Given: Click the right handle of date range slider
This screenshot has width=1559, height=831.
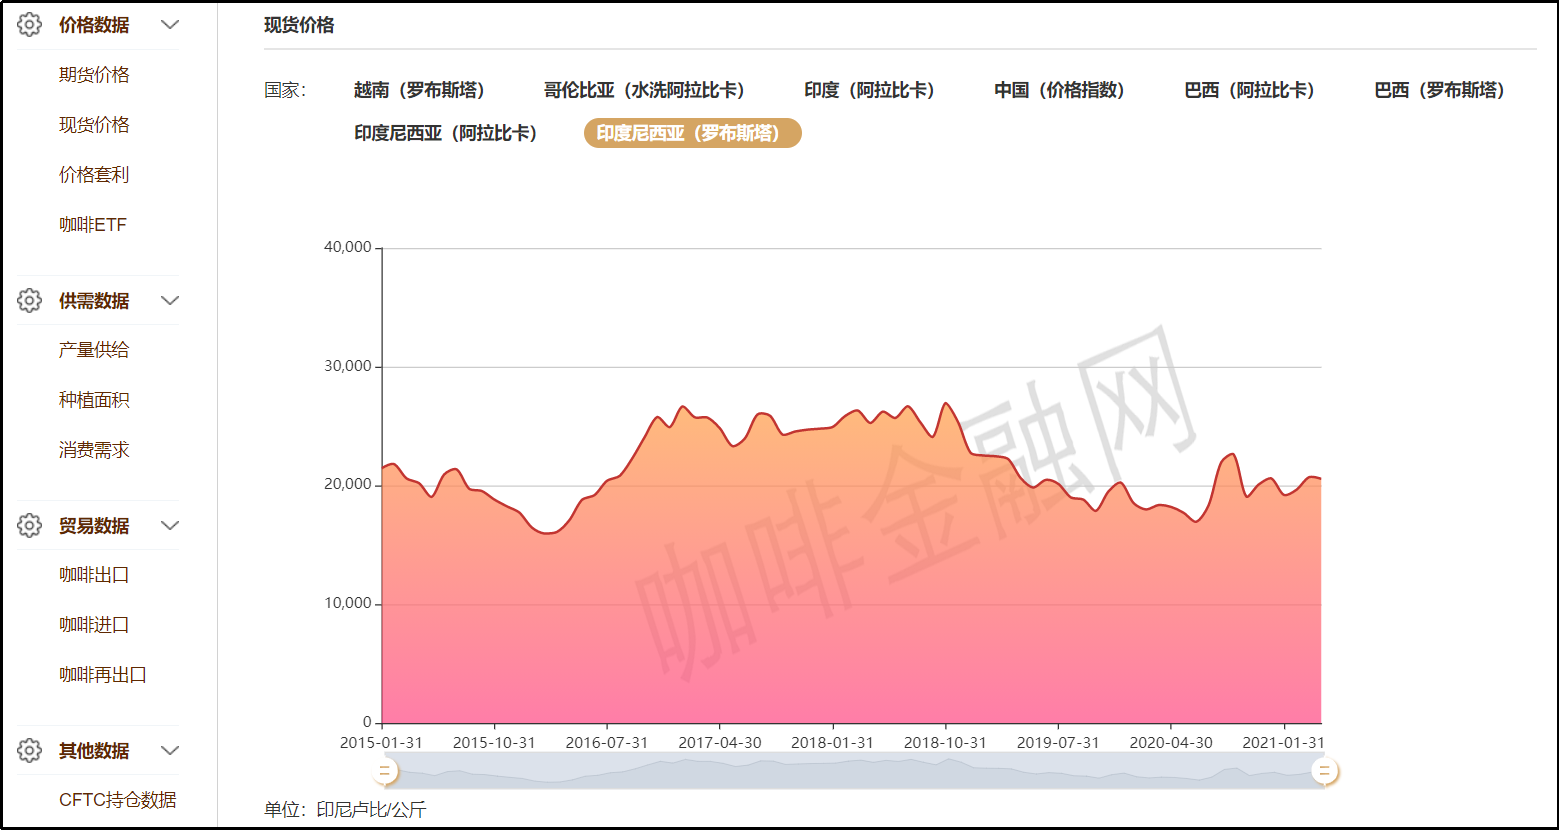Looking at the screenshot, I should [x=1324, y=771].
